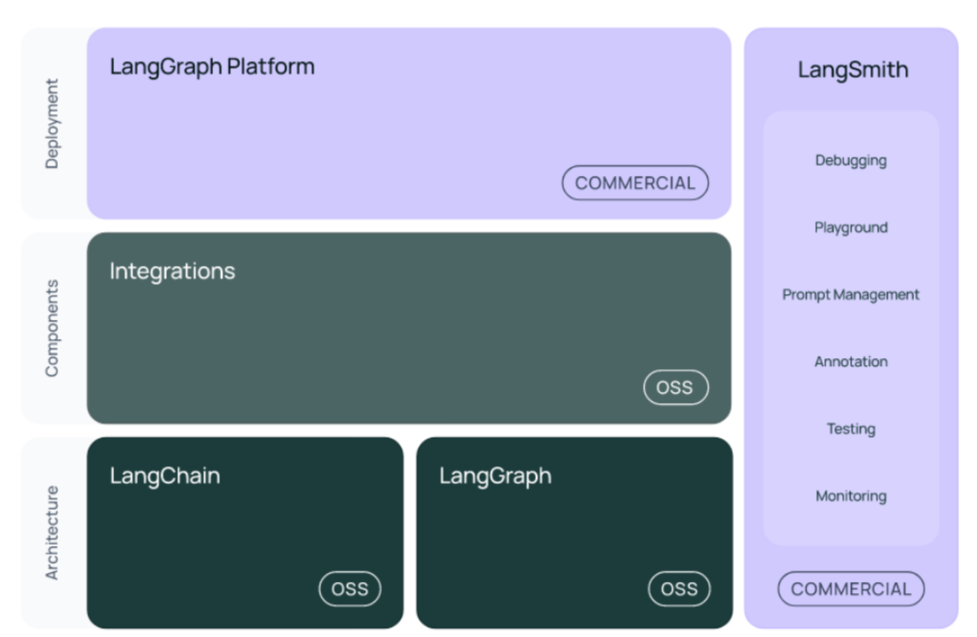Screen dimensions: 977x637
Task: Click Prompt Management in LangSmith list
Action: (851, 295)
